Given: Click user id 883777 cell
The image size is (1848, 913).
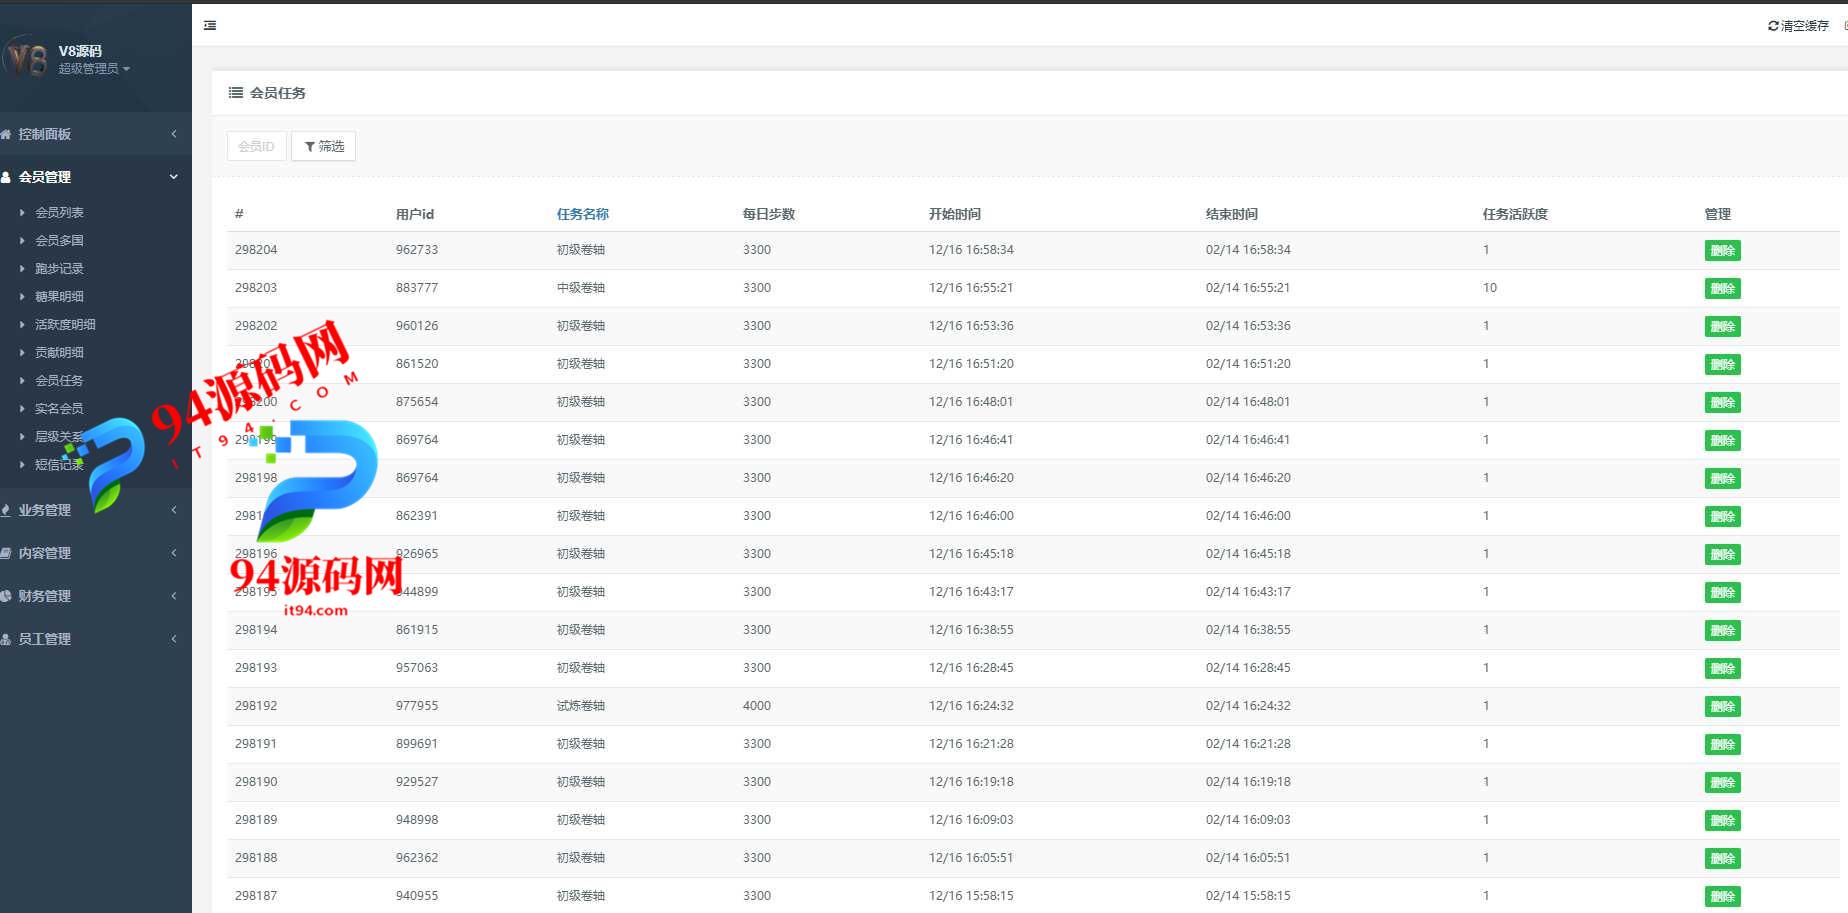Looking at the screenshot, I should (x=417, y=288).
